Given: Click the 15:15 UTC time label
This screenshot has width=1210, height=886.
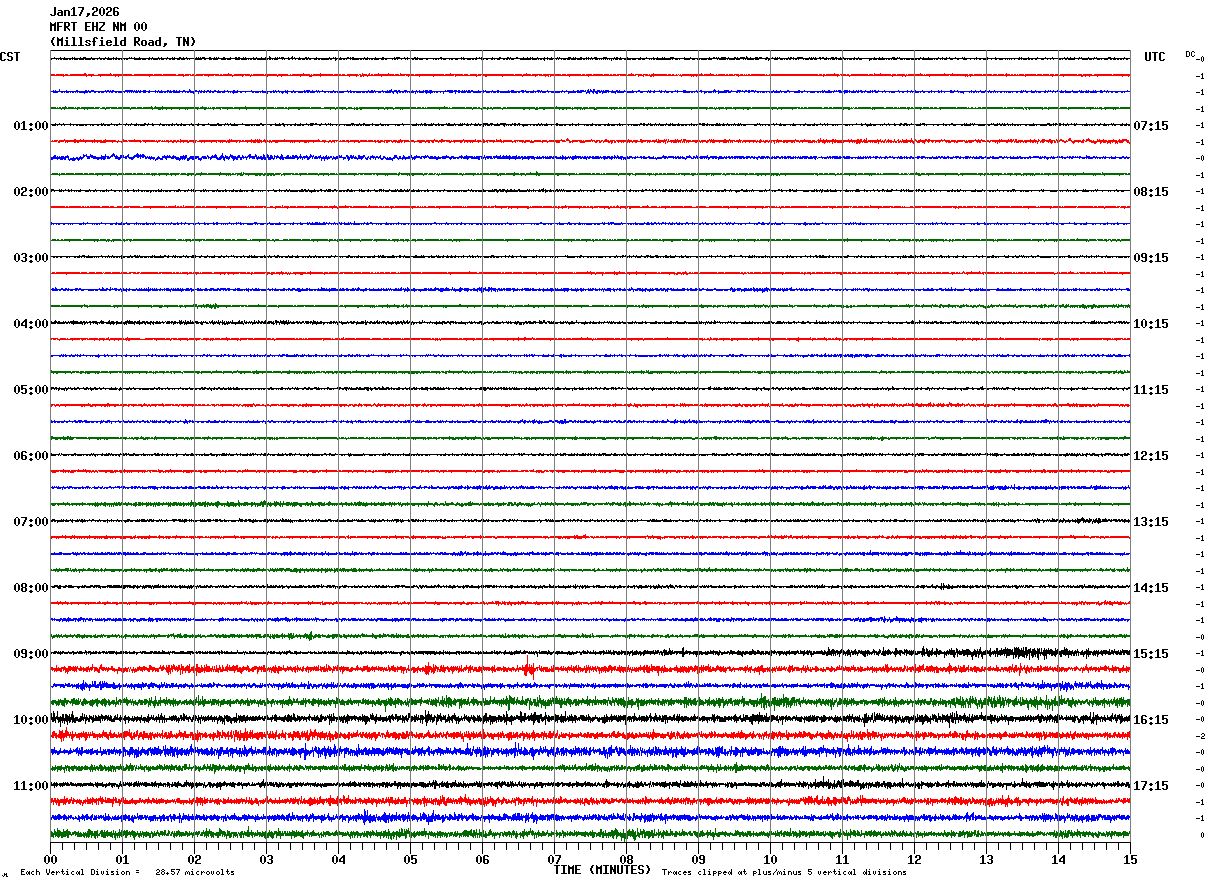Looking at the screenshot, I should [x=1151, y=654].
